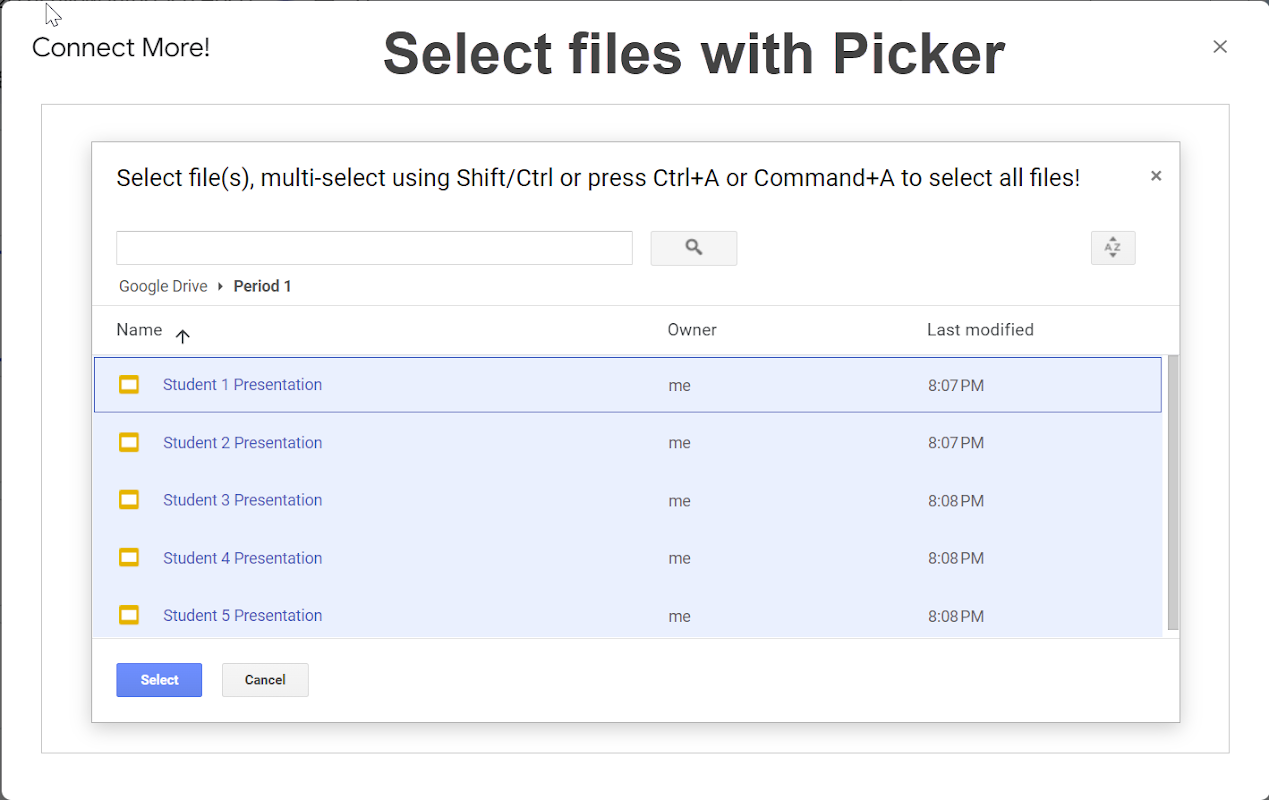Select the Student 3 Presentation file name
The image size is (1269, 800).
click(x=242, y=500)
